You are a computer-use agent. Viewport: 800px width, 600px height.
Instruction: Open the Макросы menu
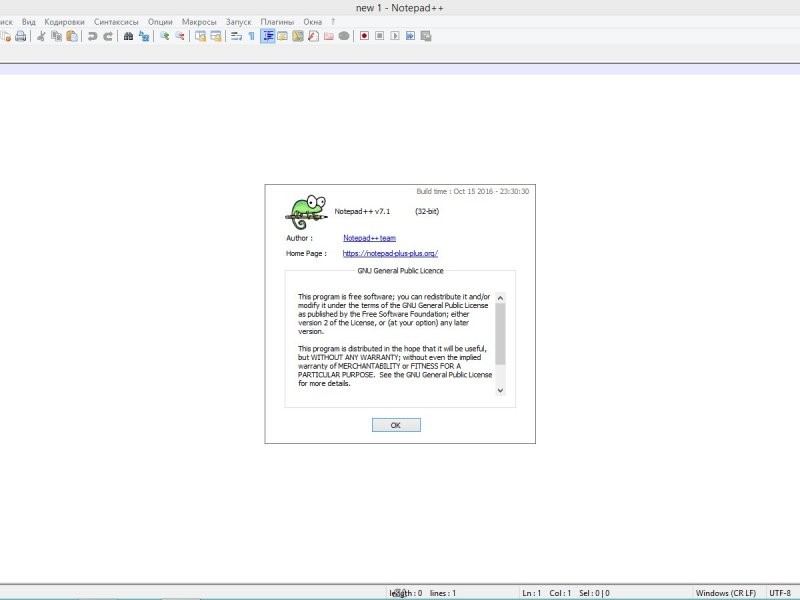pyautogui.click(x=199, y=22)
